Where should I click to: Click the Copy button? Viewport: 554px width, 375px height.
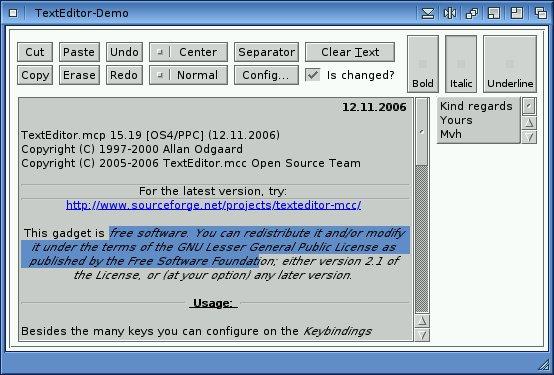[35, 75]
